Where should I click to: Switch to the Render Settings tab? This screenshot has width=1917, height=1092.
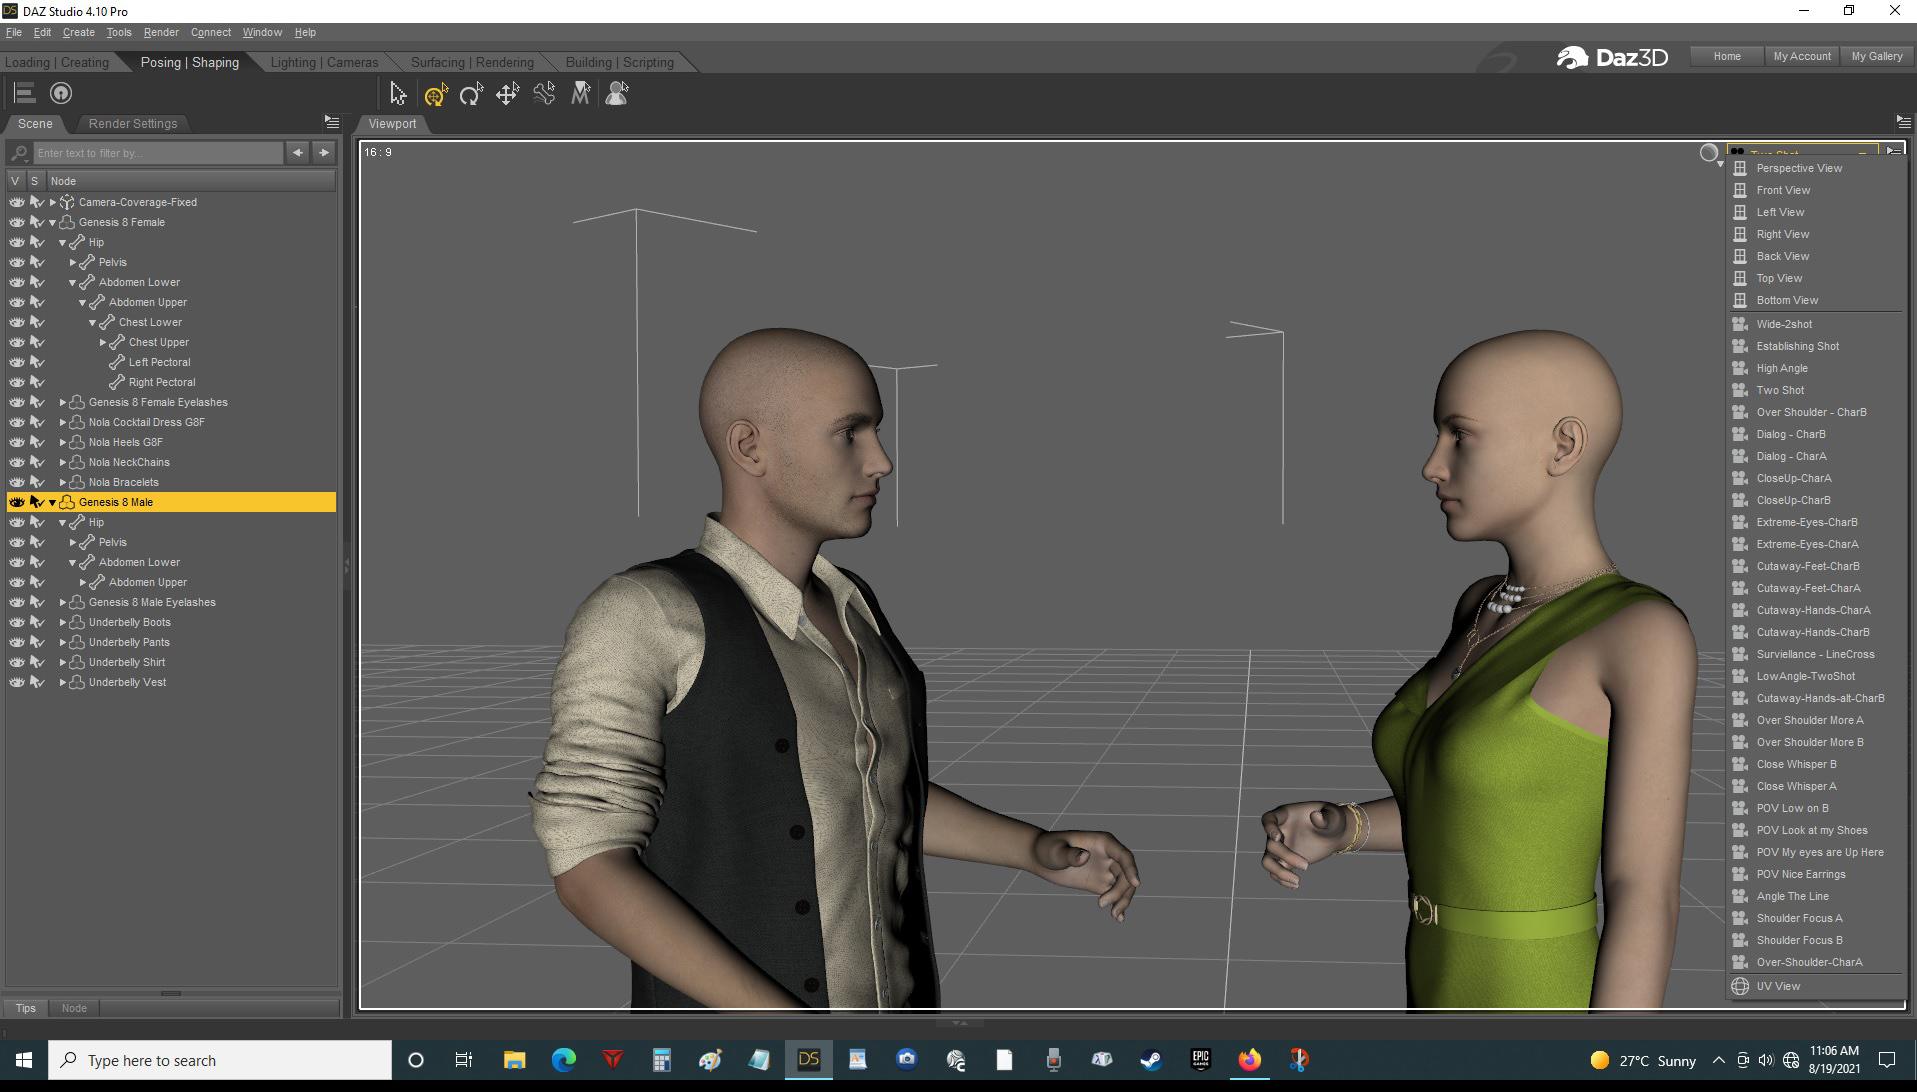tap(132, 124)
